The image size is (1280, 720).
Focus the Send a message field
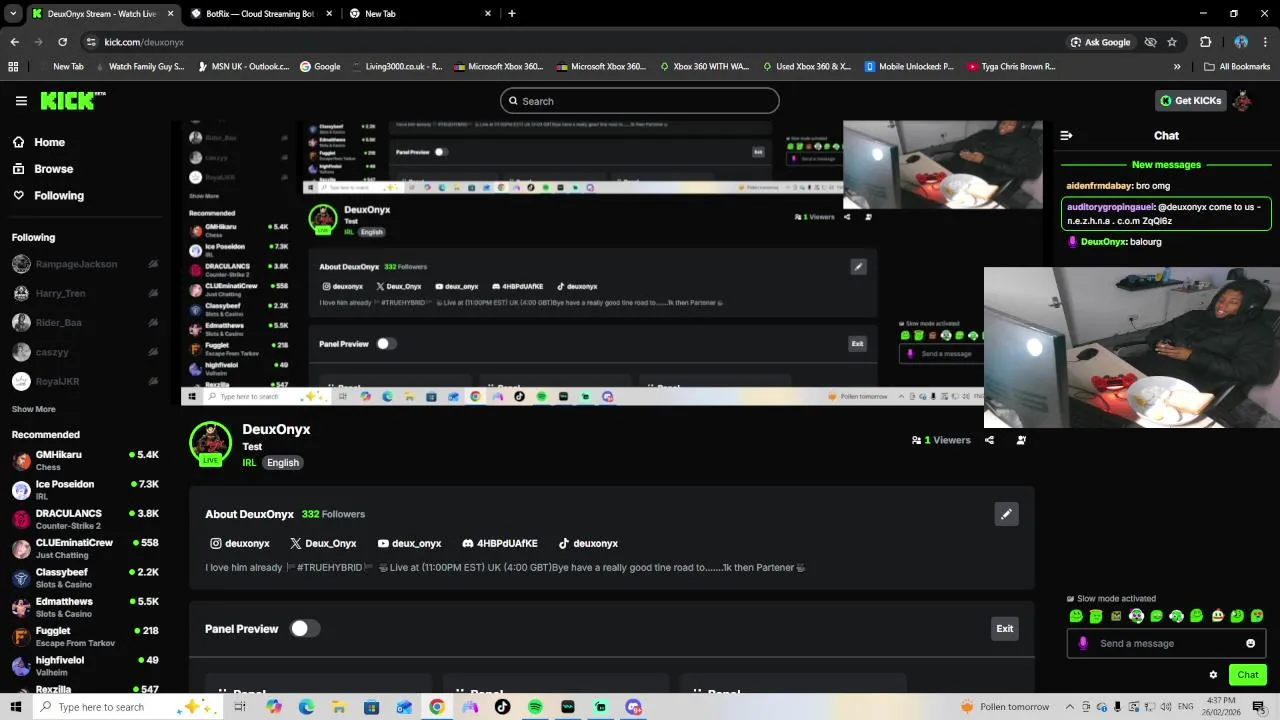click(x=1166, y=643)
